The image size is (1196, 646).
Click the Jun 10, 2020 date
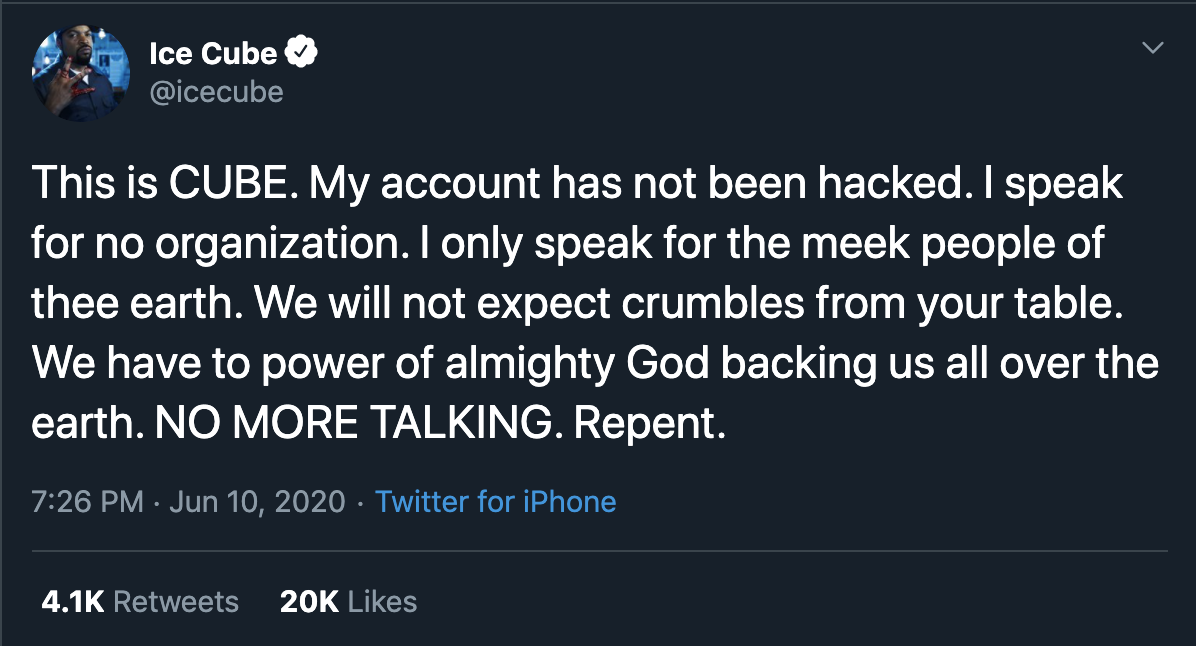(257, 501)
